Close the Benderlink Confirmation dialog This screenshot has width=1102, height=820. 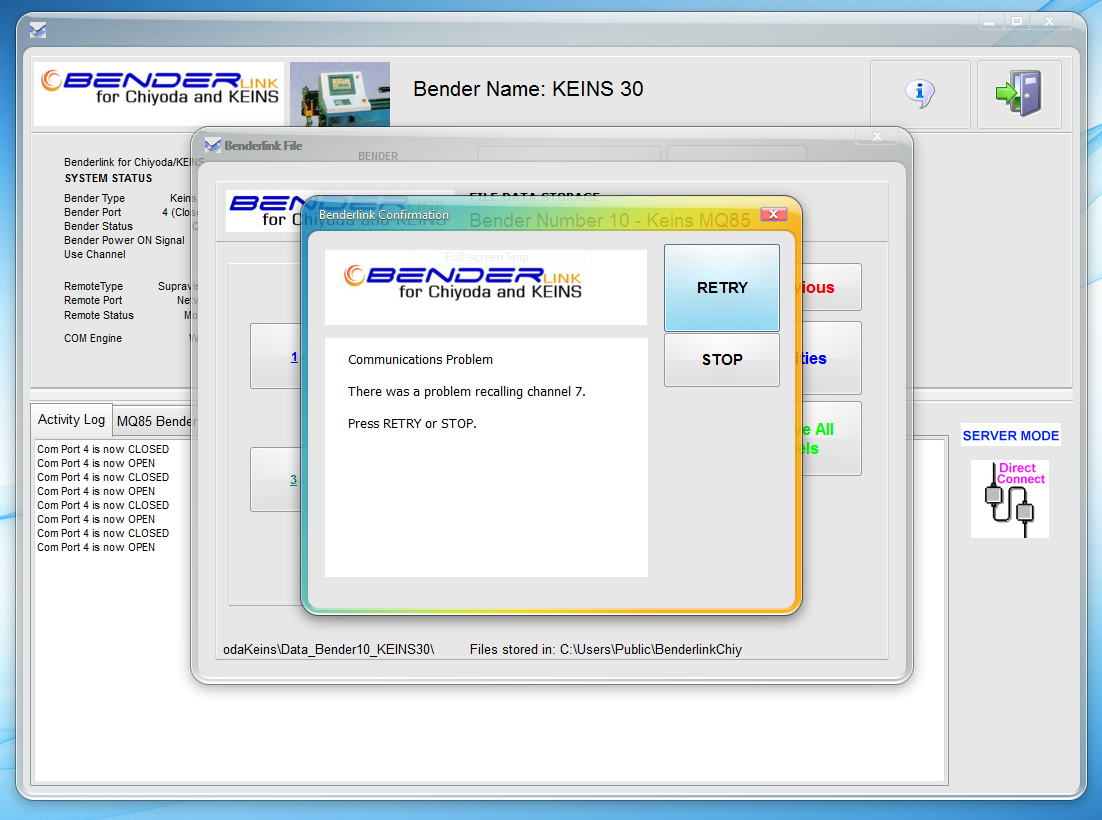click(x=773, y=214)
